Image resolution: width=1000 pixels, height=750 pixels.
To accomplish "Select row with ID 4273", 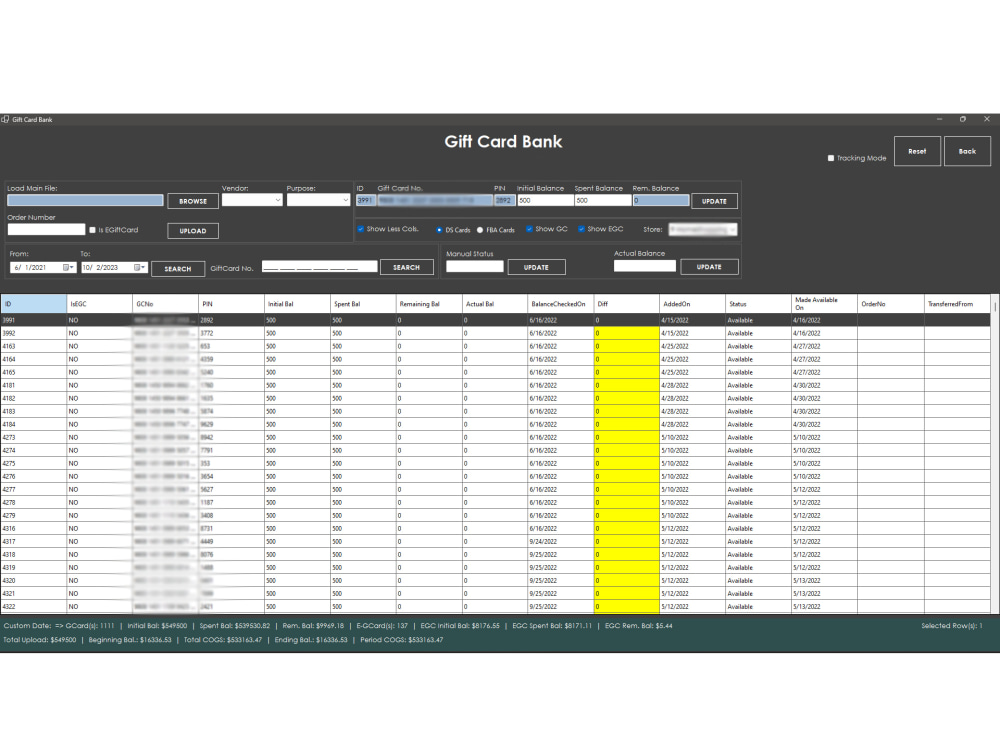I will pyautogui.click(x=495, y=438).
